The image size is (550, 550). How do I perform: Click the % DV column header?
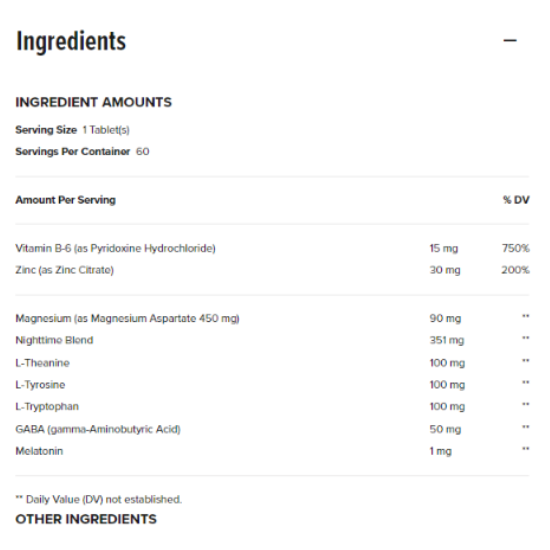(516, 200)
